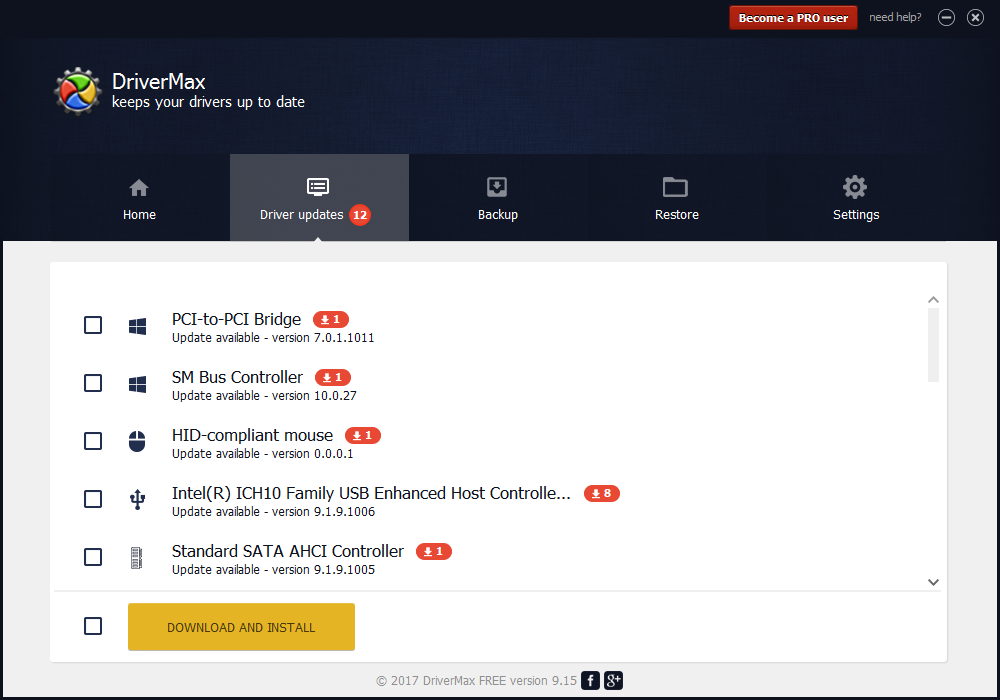Click Become a PRO user button
Screen dimensions: 1000x700
(x=793, y=18)
